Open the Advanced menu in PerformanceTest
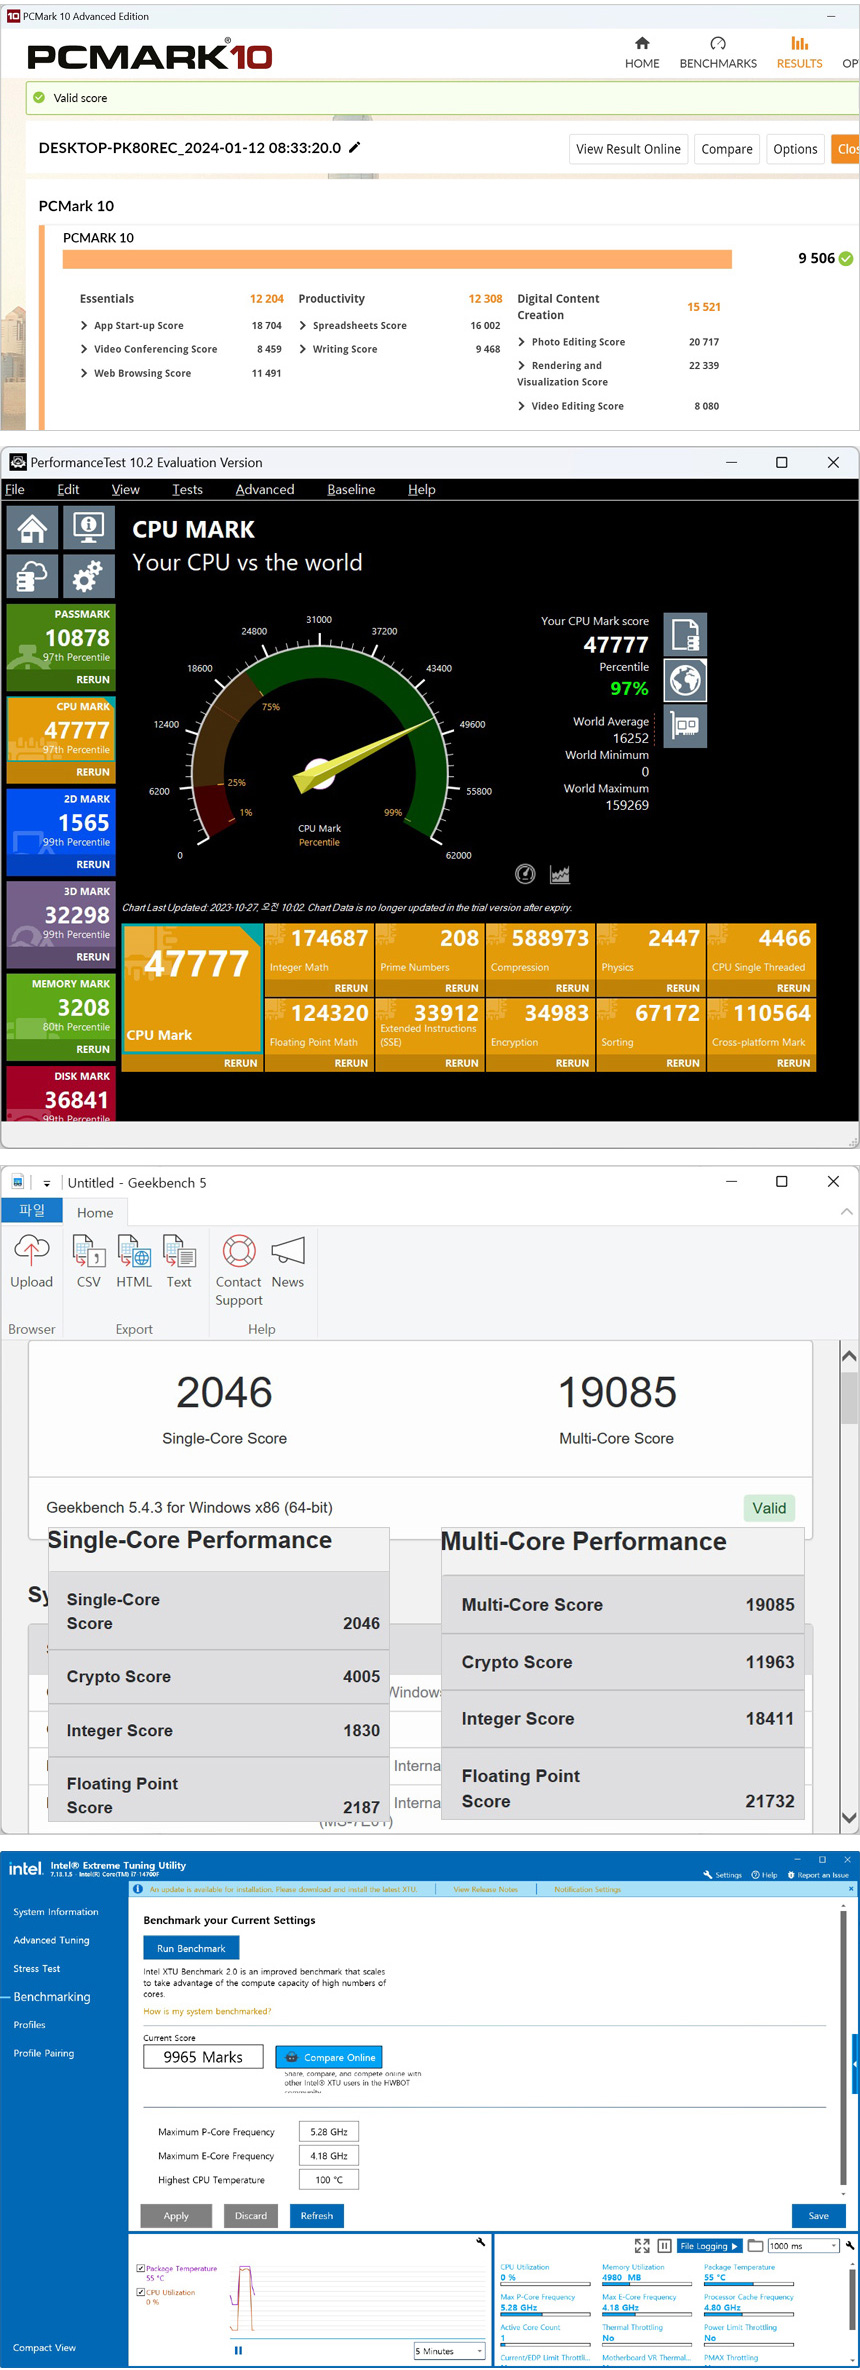The height and width of the screenshot is (2370, 860). (x=265, y=489)
